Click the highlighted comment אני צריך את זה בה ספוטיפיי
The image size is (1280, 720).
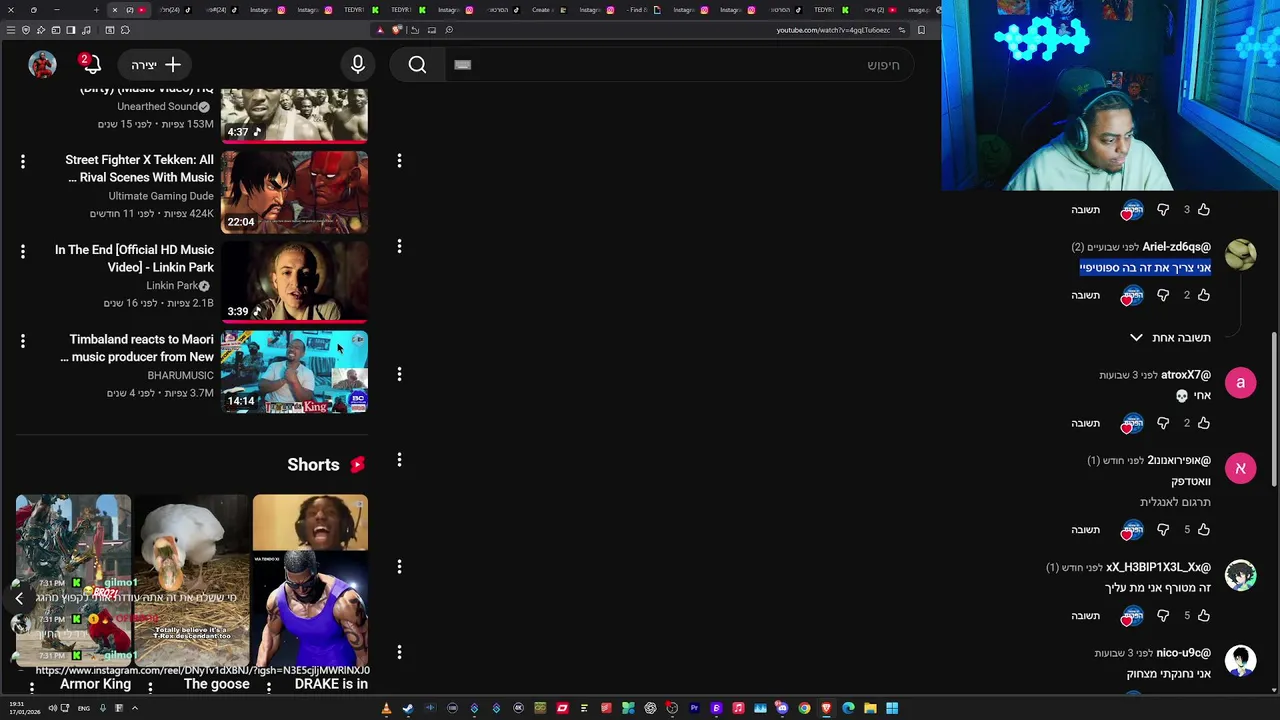(x=1145, y=268)
